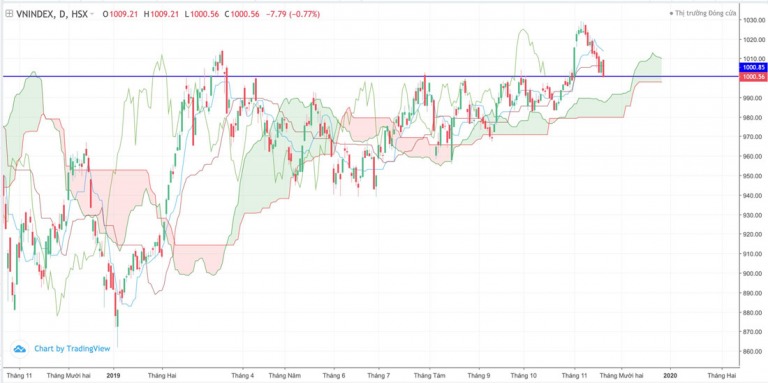This screenshot has width=768, height=383.
Task: Click the open value O1009.21
Action: [x=119, y=15]
